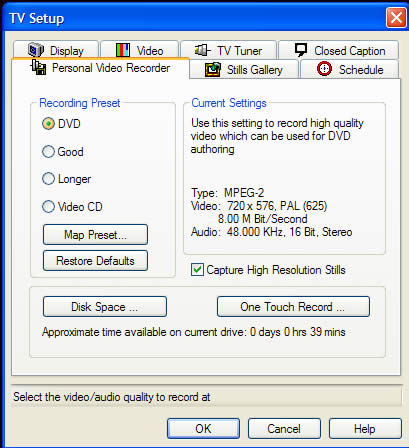Click the Stills Gallery picture icon
Viewport: 409px width, 448px height.
[x=213, y=69]
